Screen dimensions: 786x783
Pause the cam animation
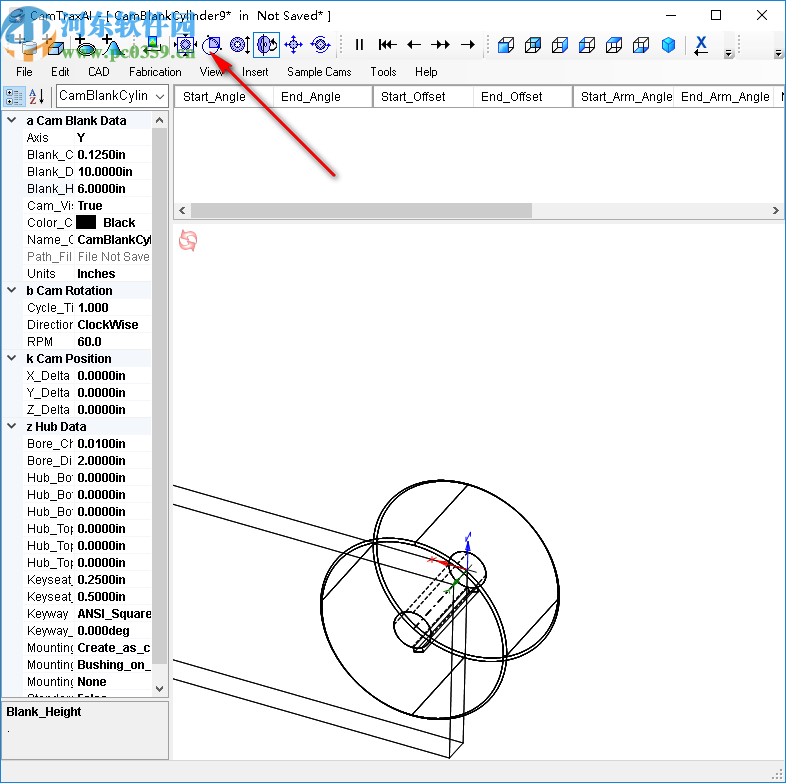pyautogui.click(x=359, y=45)
